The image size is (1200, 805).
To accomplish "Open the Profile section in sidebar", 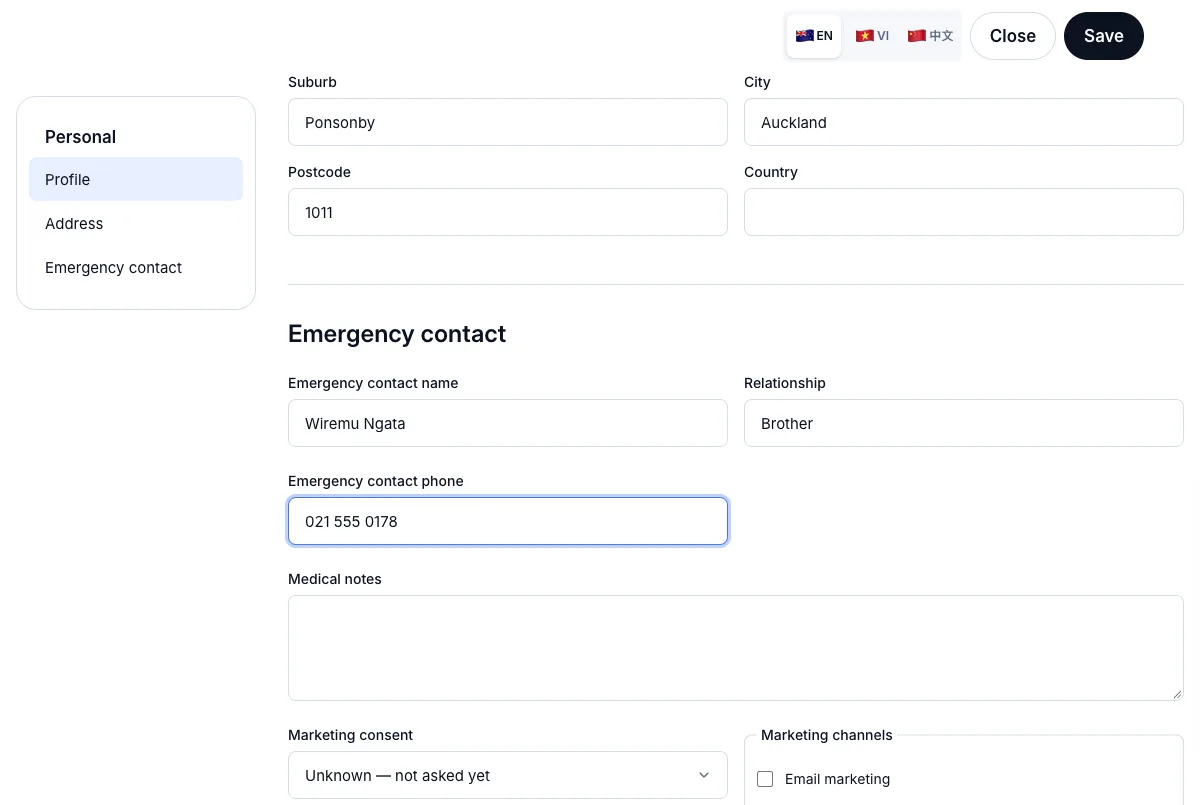I will click(x=136, y=179).
